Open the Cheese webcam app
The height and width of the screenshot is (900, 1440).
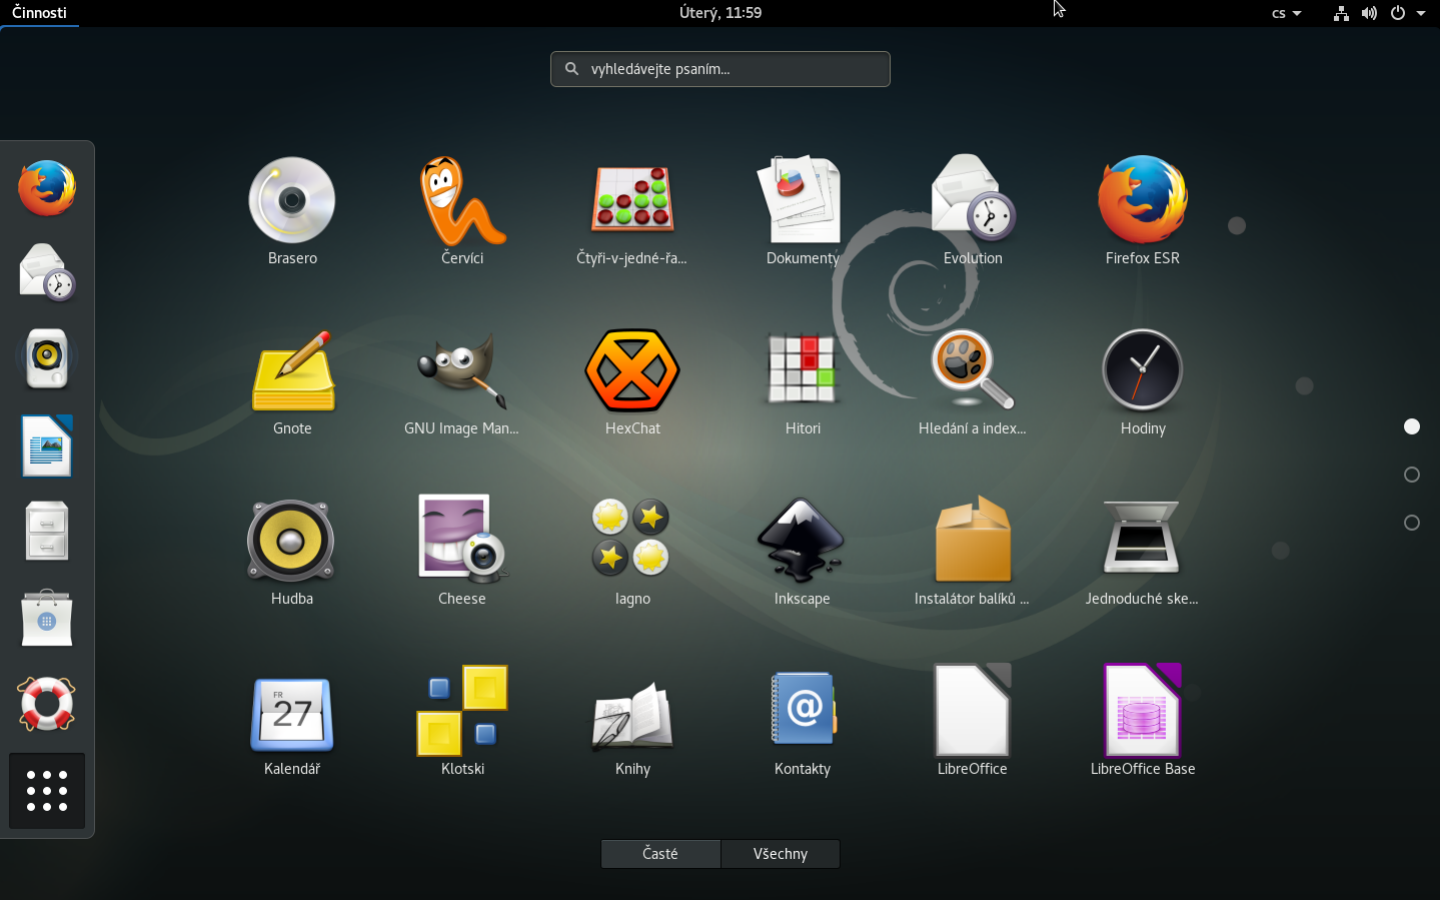[462, 552]
